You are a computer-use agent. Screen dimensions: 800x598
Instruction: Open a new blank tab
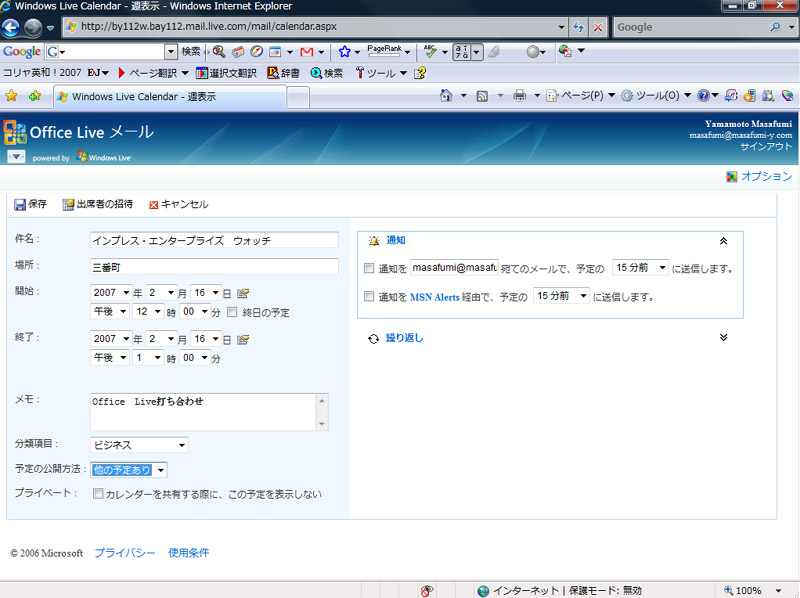click(298, 97)
